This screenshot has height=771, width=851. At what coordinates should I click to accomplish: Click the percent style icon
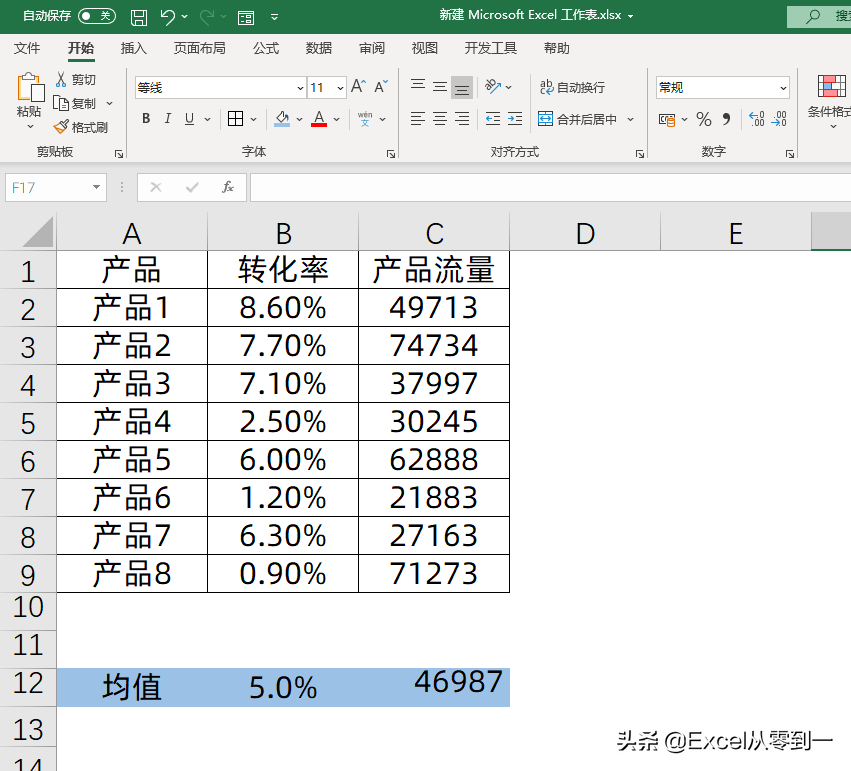tap(704, 119)
